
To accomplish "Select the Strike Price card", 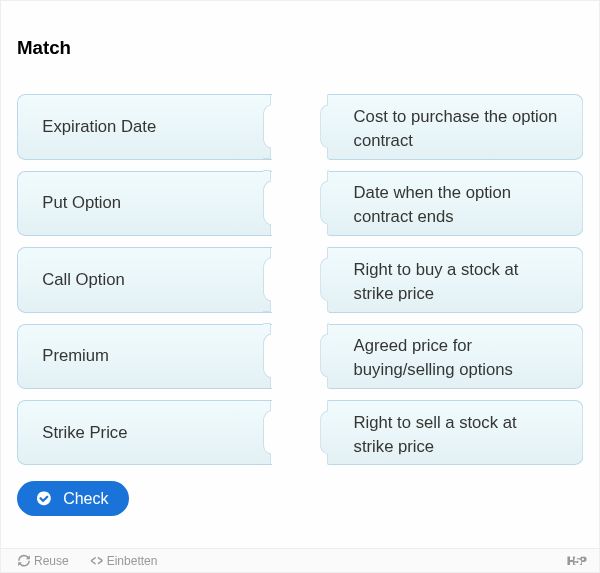I will tap(144, 433).
